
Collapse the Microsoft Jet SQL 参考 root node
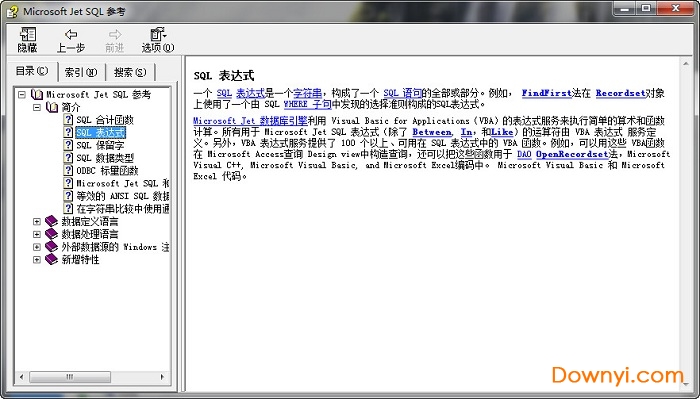point(21,95)
